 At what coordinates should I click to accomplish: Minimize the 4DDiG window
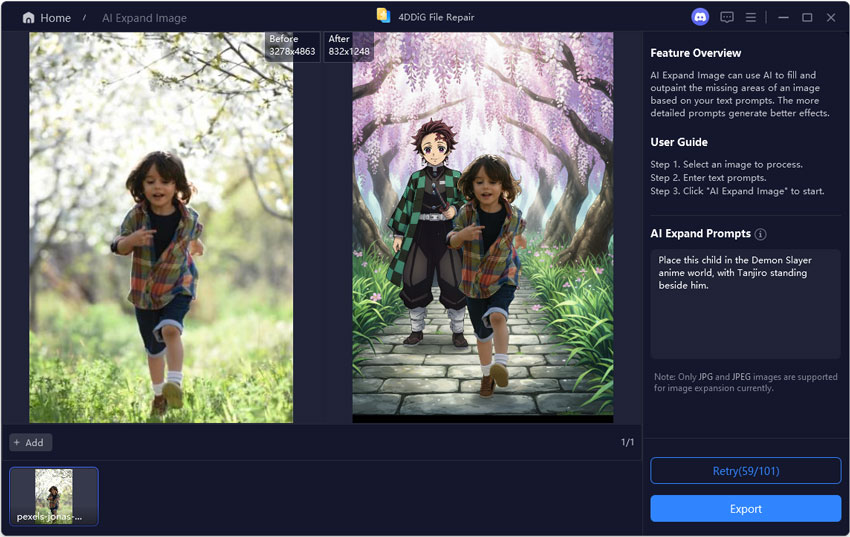781,17
